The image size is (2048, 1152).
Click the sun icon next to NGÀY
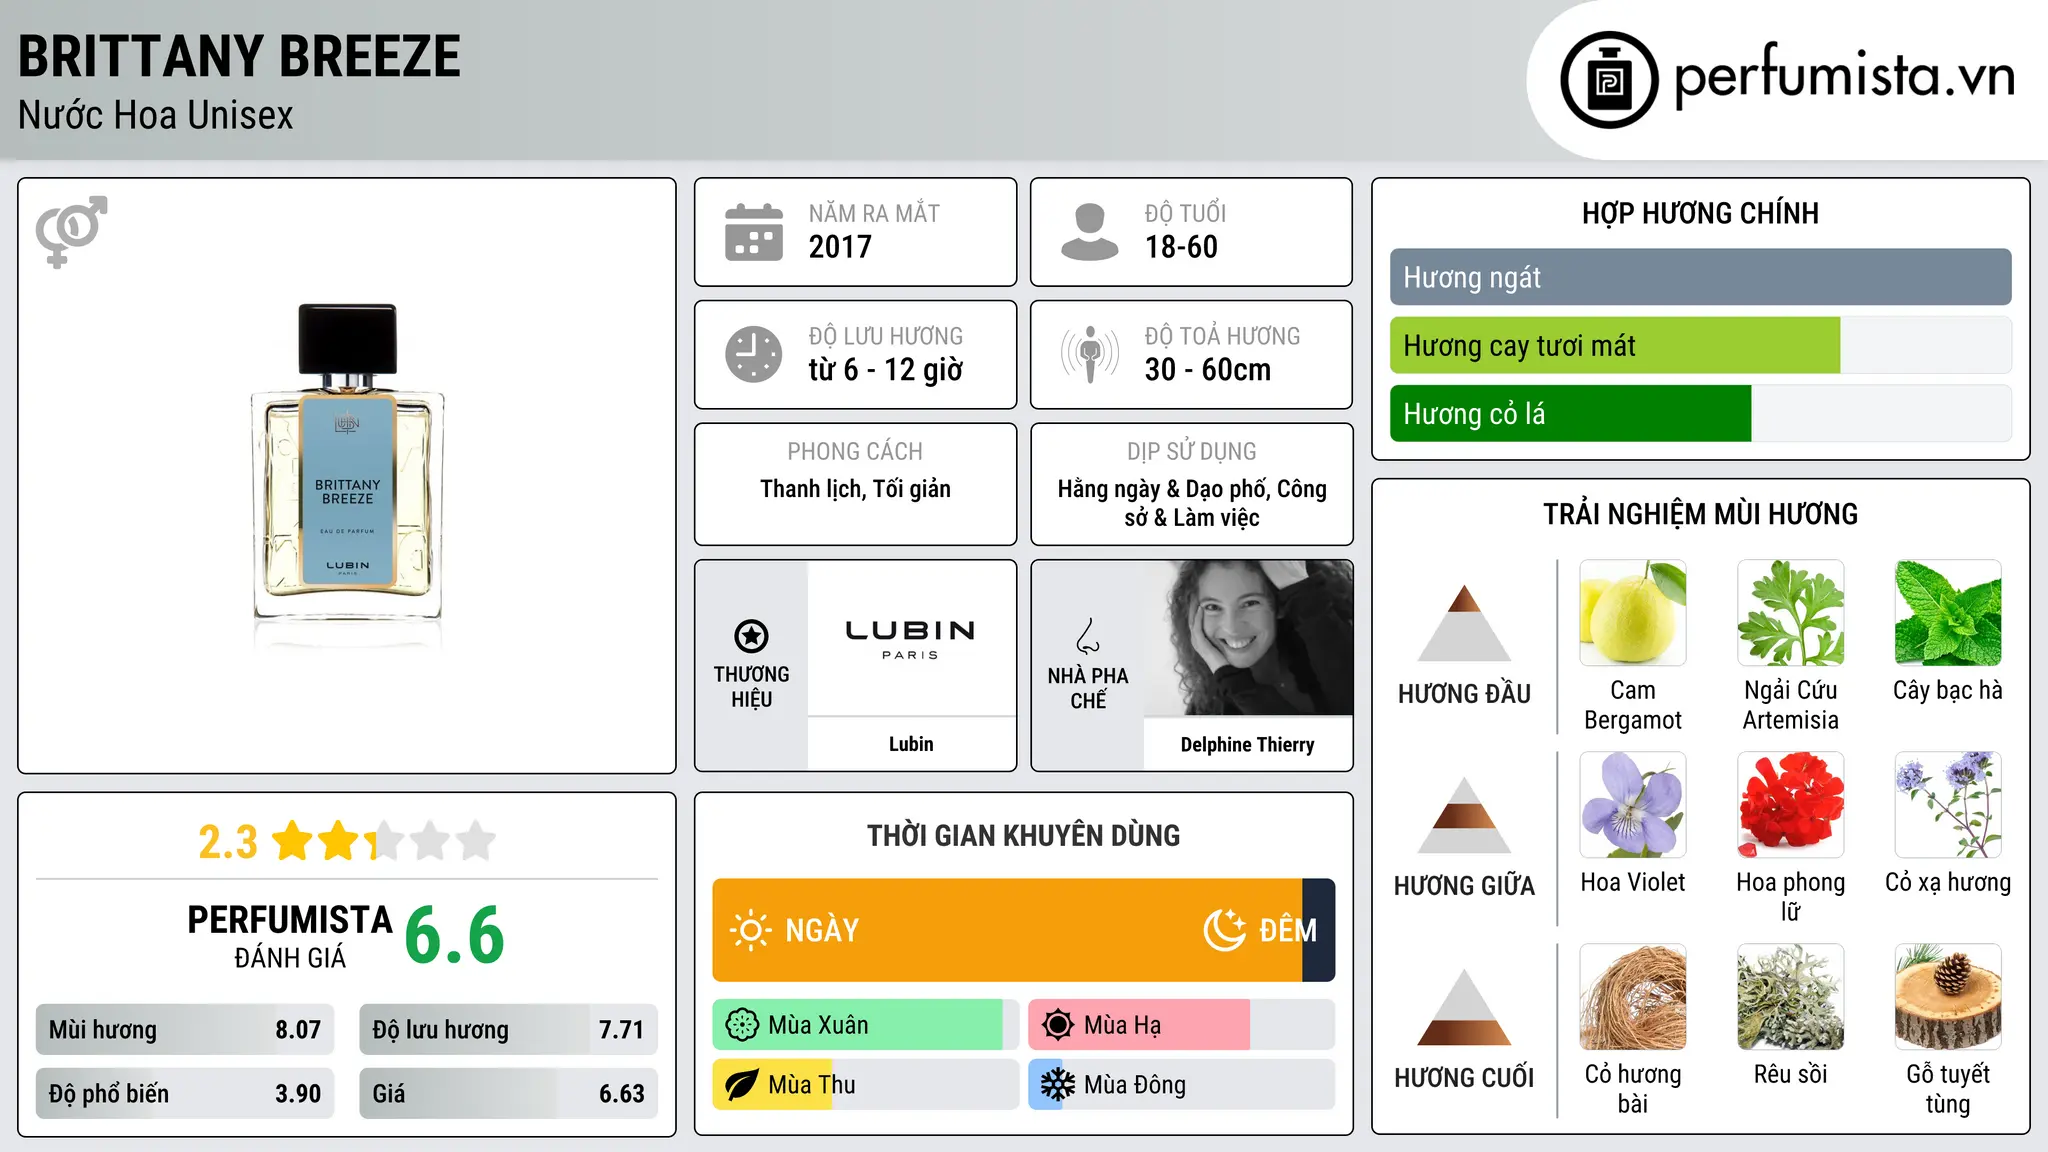point(751,930)
